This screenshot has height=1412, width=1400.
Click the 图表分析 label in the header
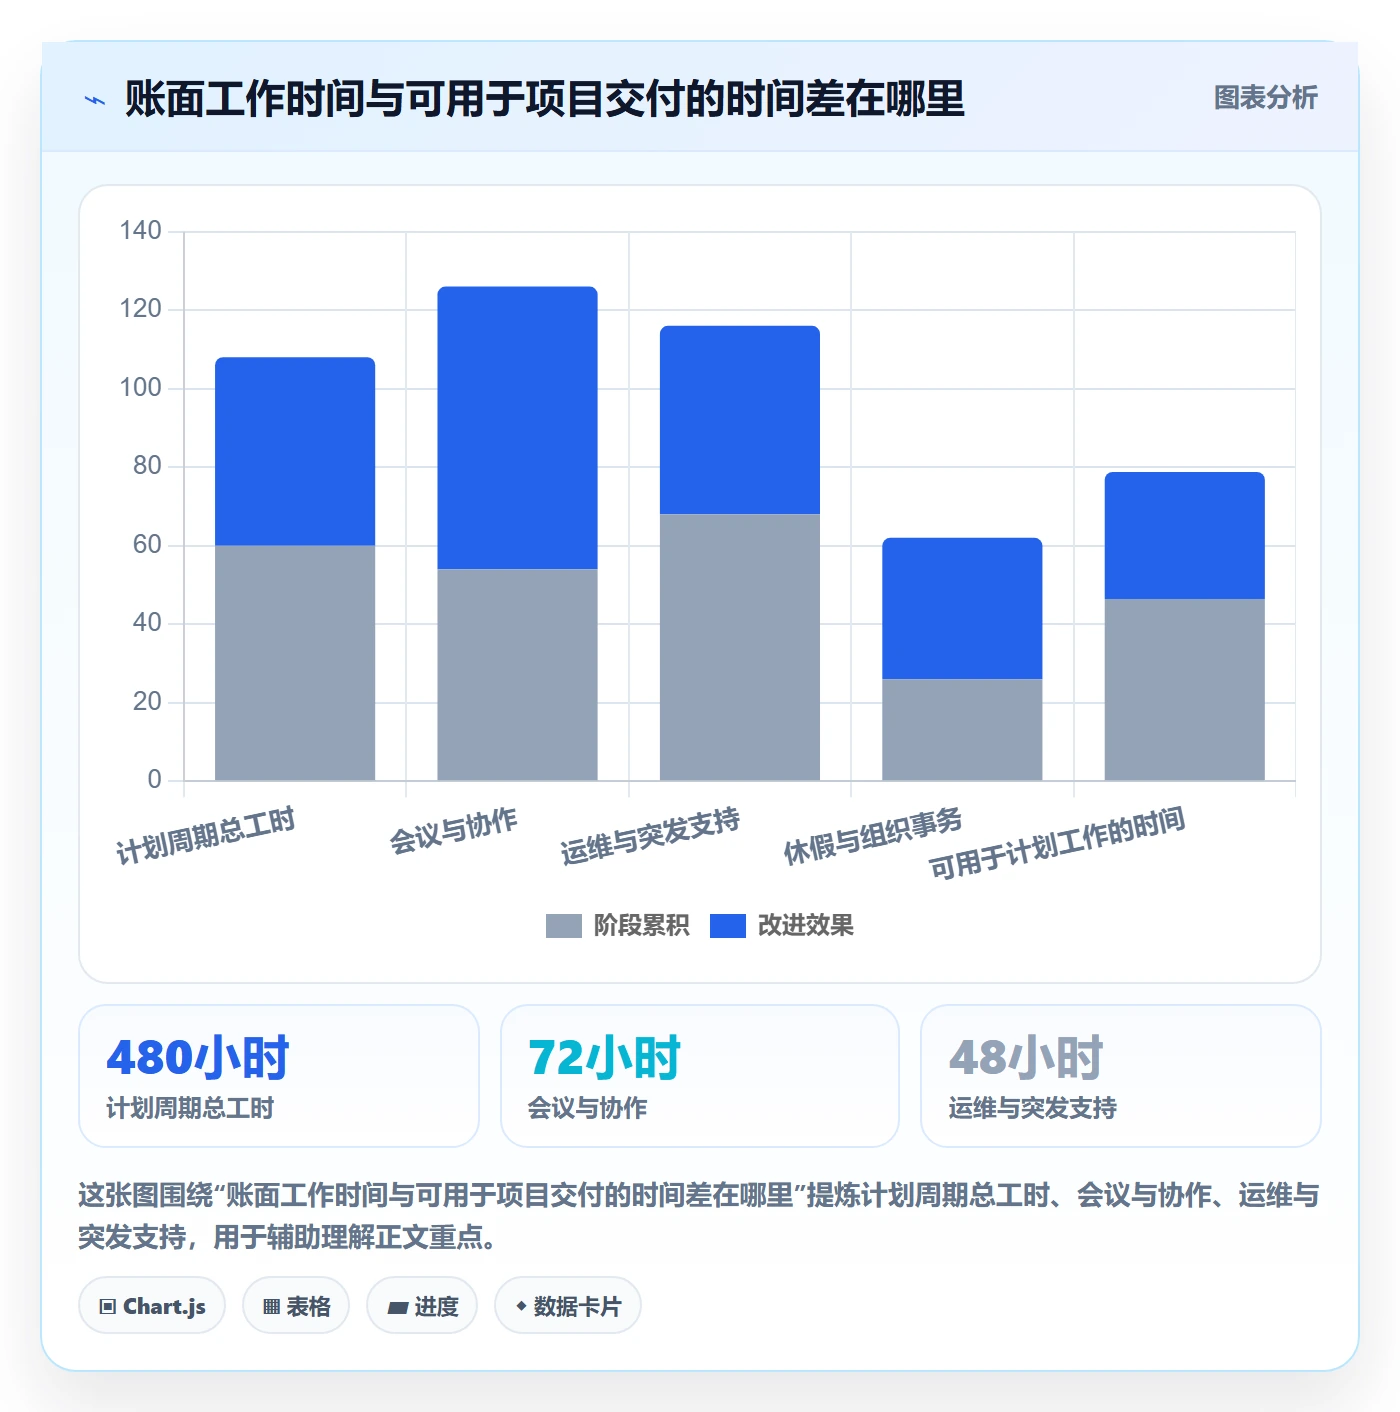tap(1265, 98)
